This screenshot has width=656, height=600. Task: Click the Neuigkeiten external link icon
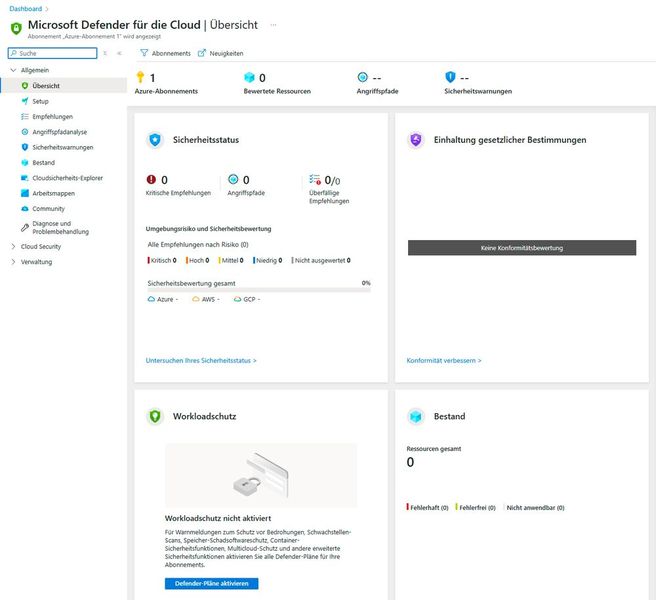pos(202,53)
